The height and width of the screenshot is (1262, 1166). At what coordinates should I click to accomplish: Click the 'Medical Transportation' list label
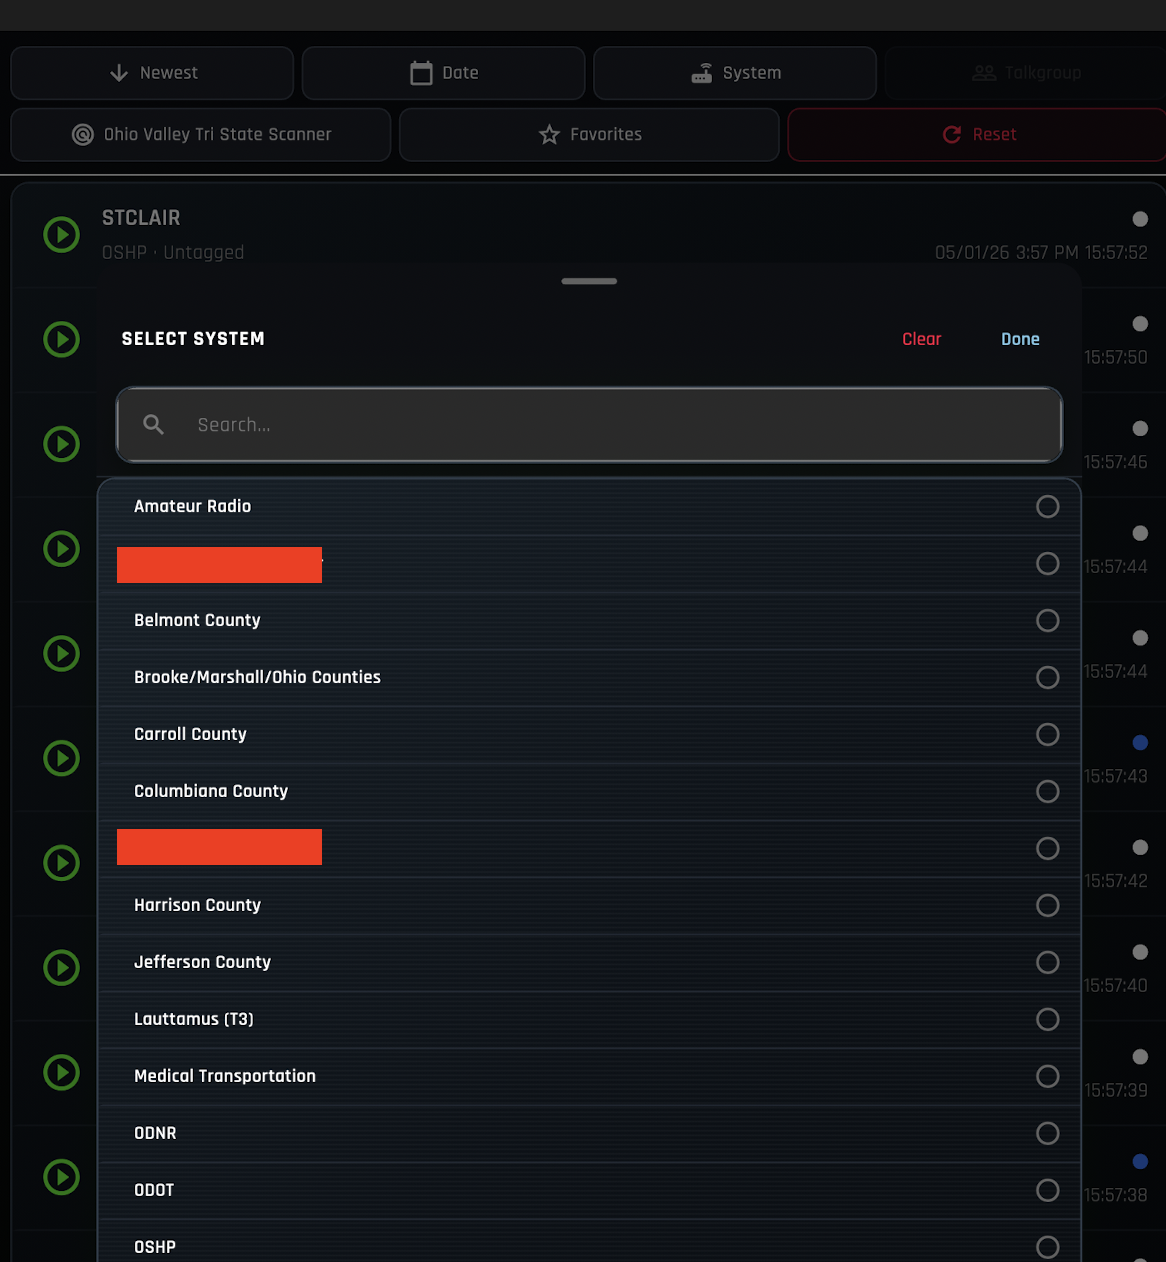coord(225,1076)
